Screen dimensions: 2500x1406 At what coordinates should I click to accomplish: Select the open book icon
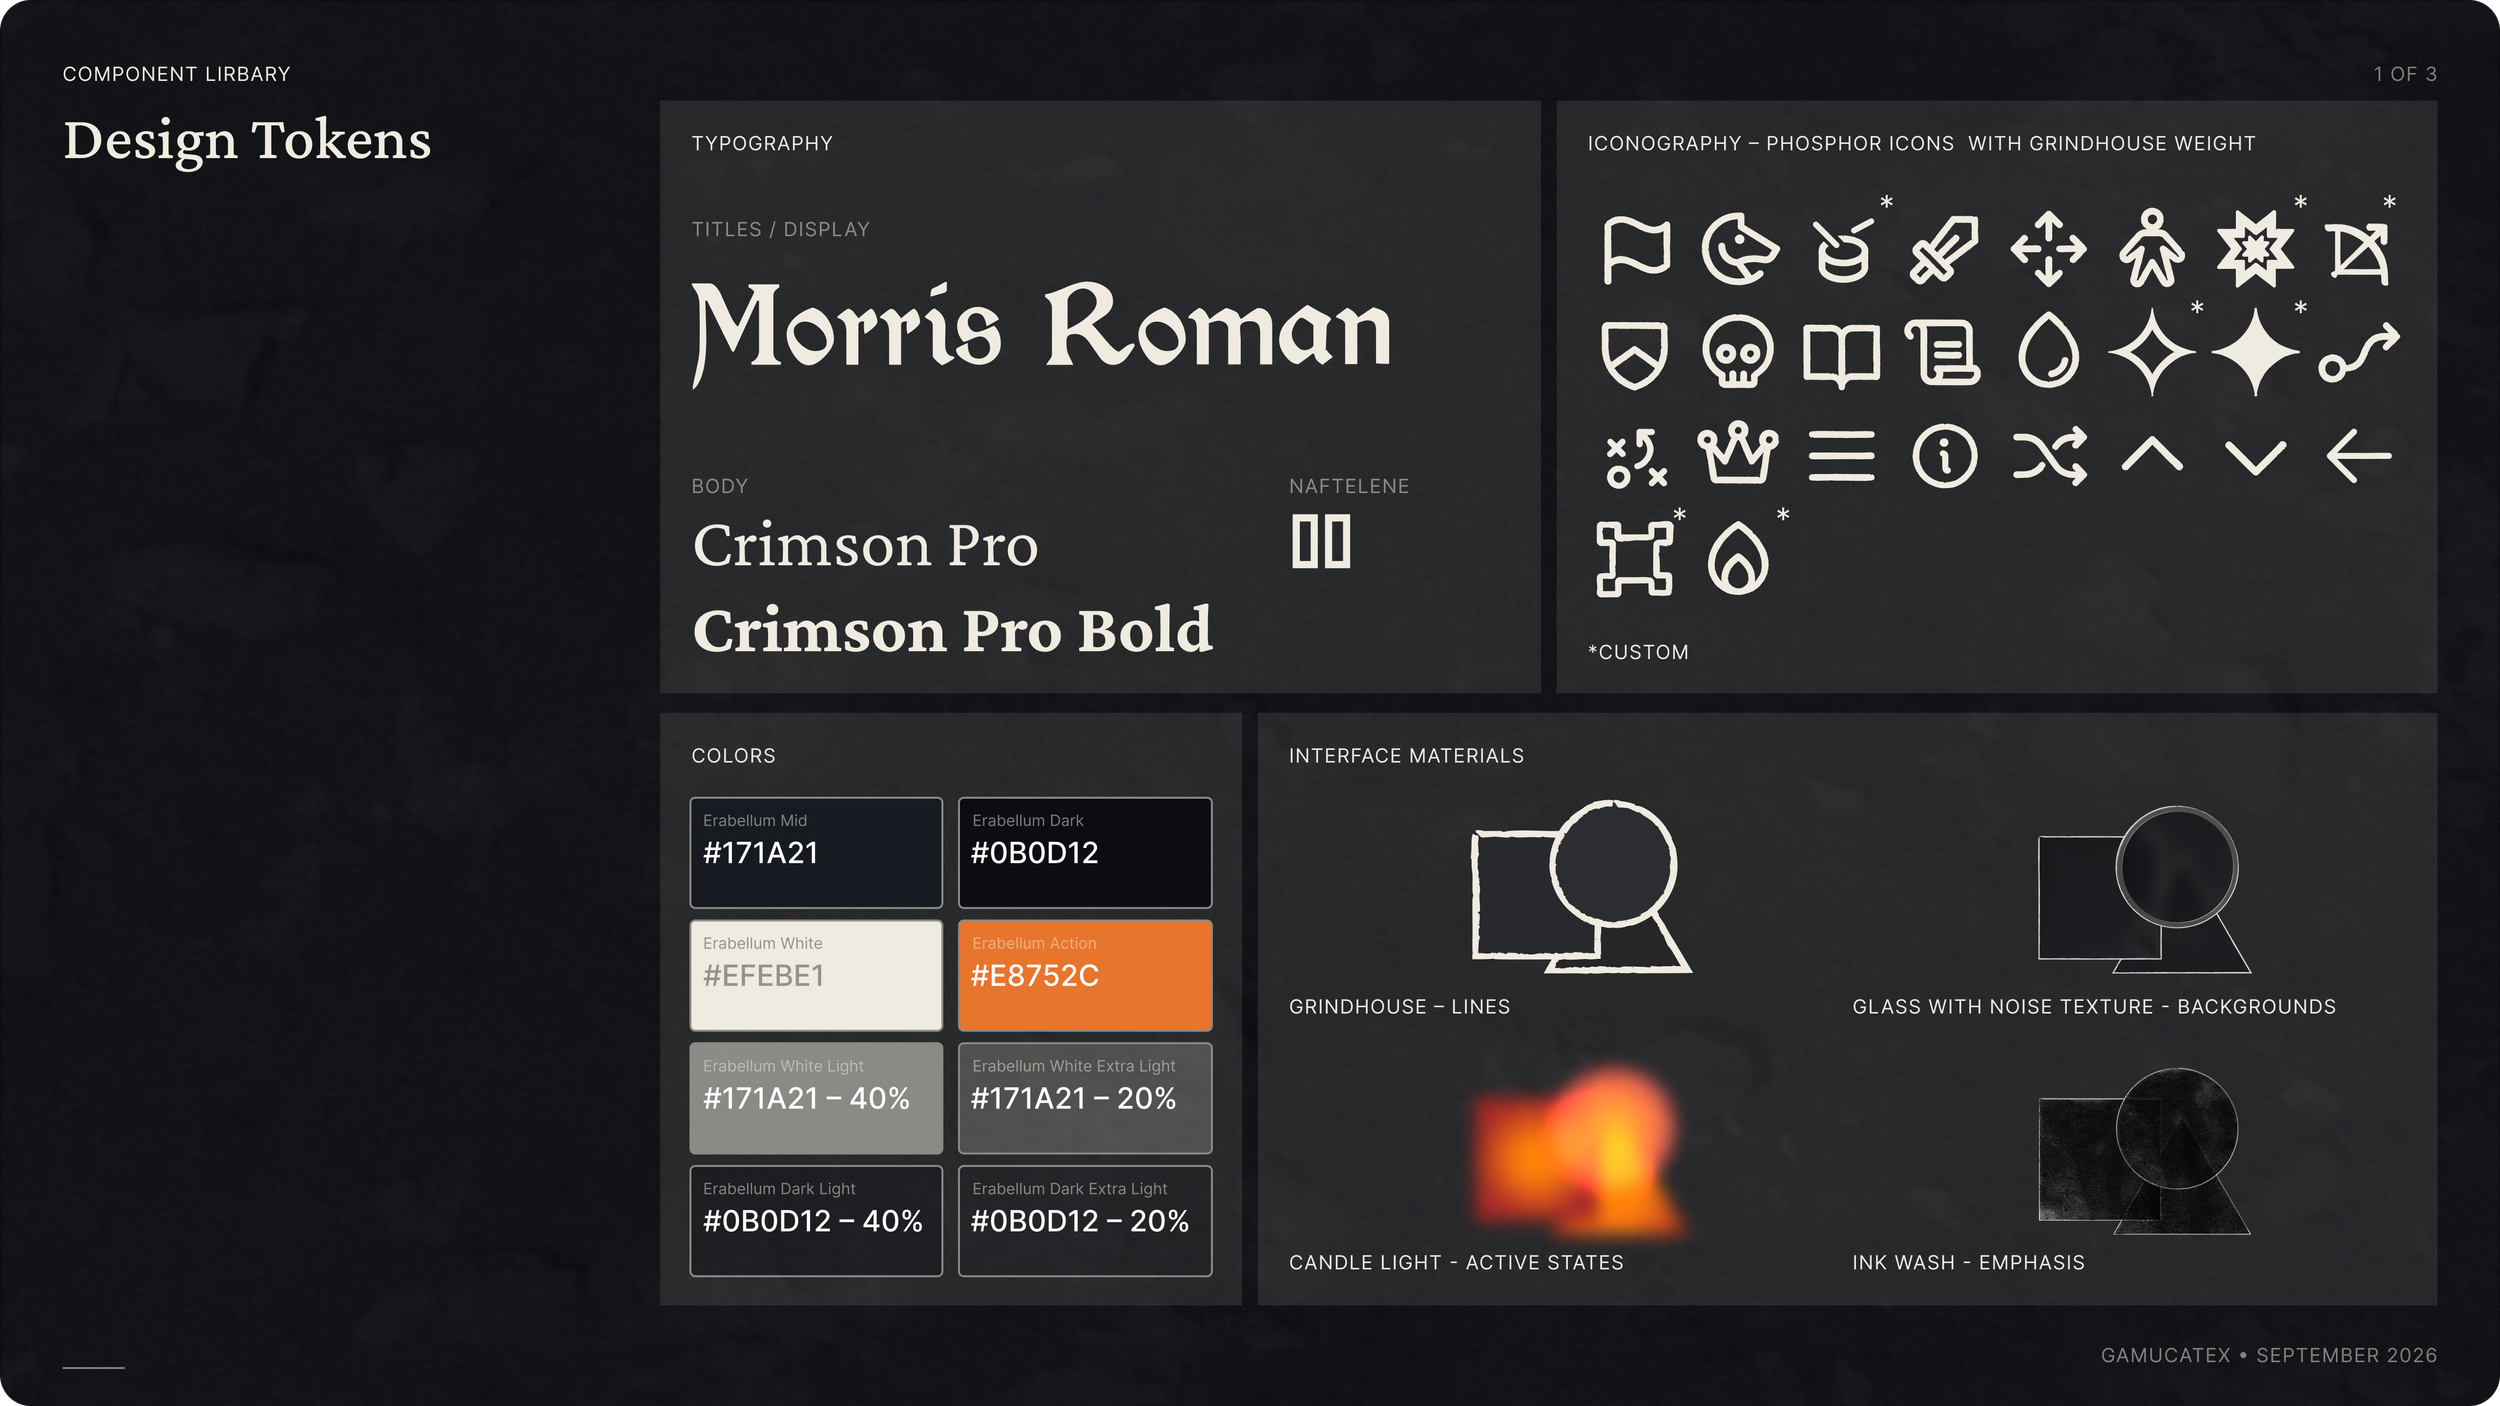1842,356
